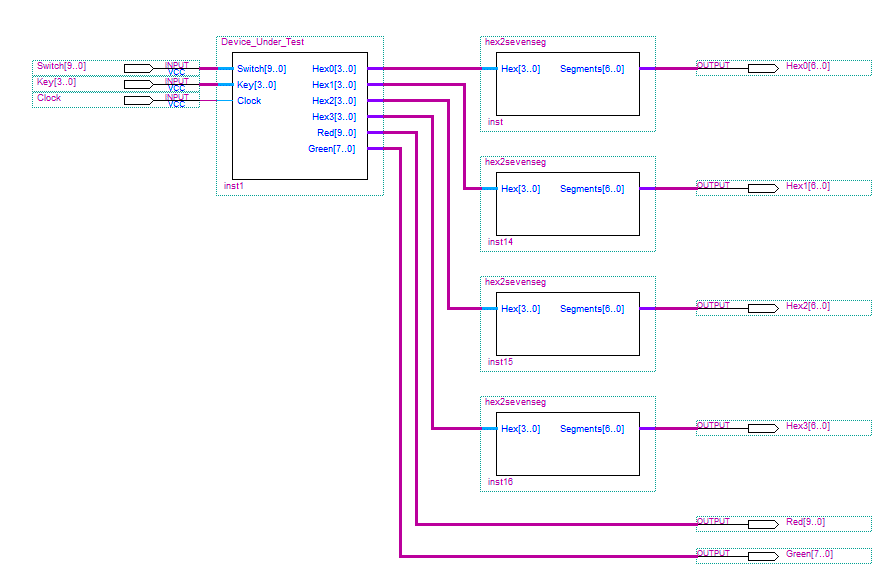
Task: Select the Clock input pin symbol
Action: 139,100
